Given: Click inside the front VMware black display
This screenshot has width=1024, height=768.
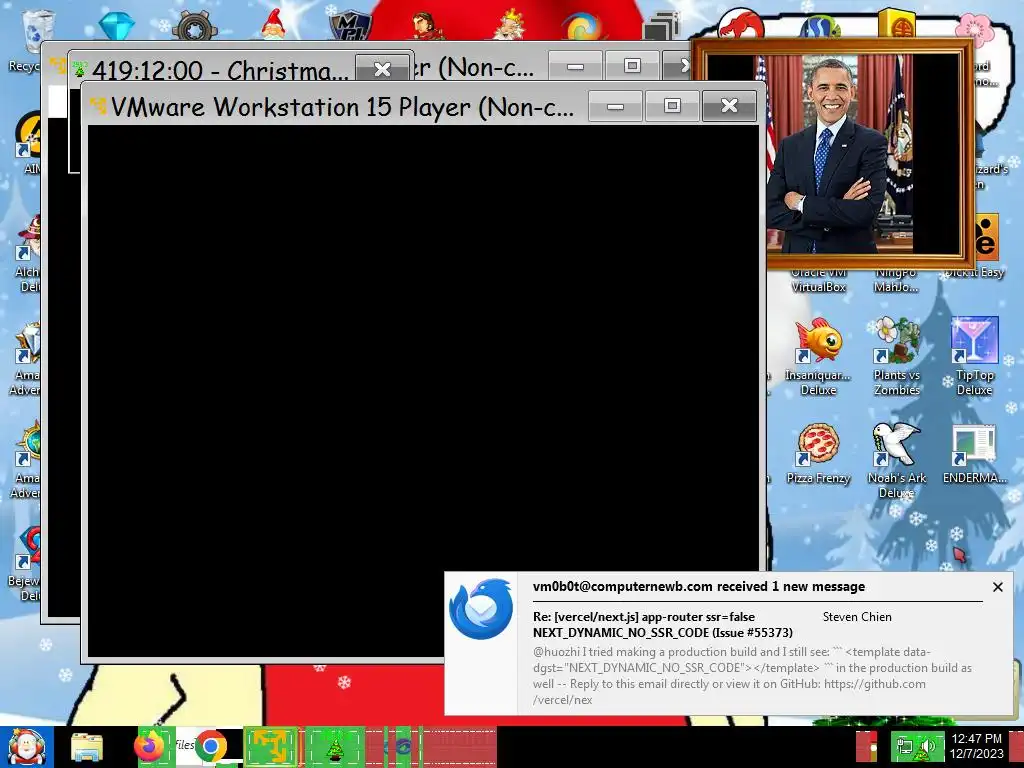Looking at the screenshot, I should pyautogui.click(x=423, y=391).
